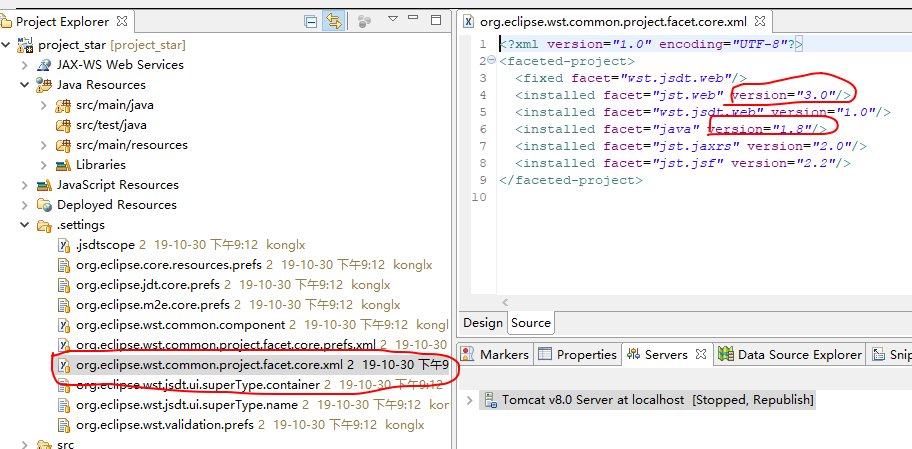Click the Deployed Resources folder icon
Image resolution: width=912 pixels, height=449 pixels.
(44, 205)
